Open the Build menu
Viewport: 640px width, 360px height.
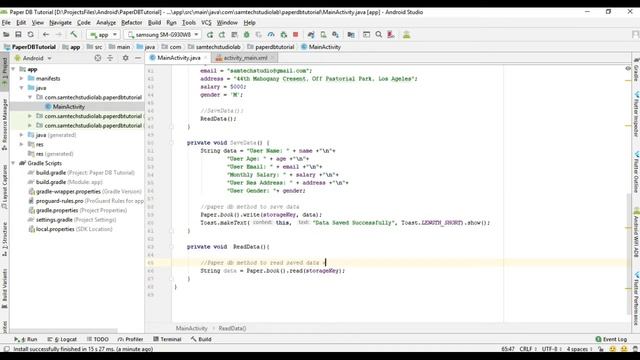(x=154, y=23)
